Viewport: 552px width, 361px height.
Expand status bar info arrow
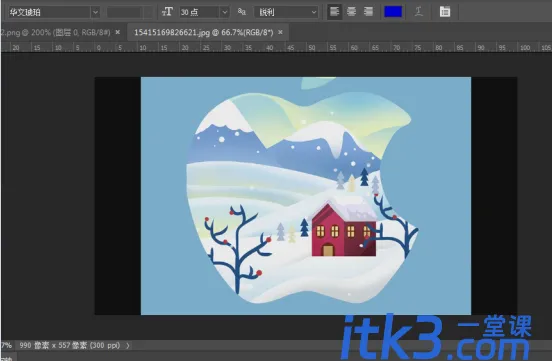click(128, 346)
